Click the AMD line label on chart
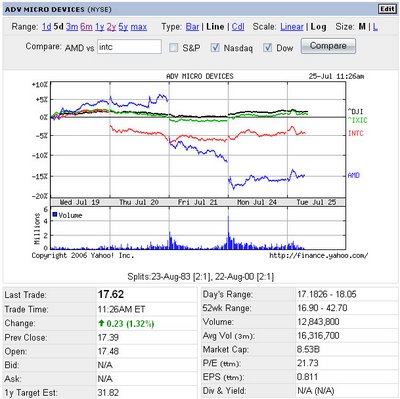This screenshot has height=399, width=400. click(x=354, y=175)
